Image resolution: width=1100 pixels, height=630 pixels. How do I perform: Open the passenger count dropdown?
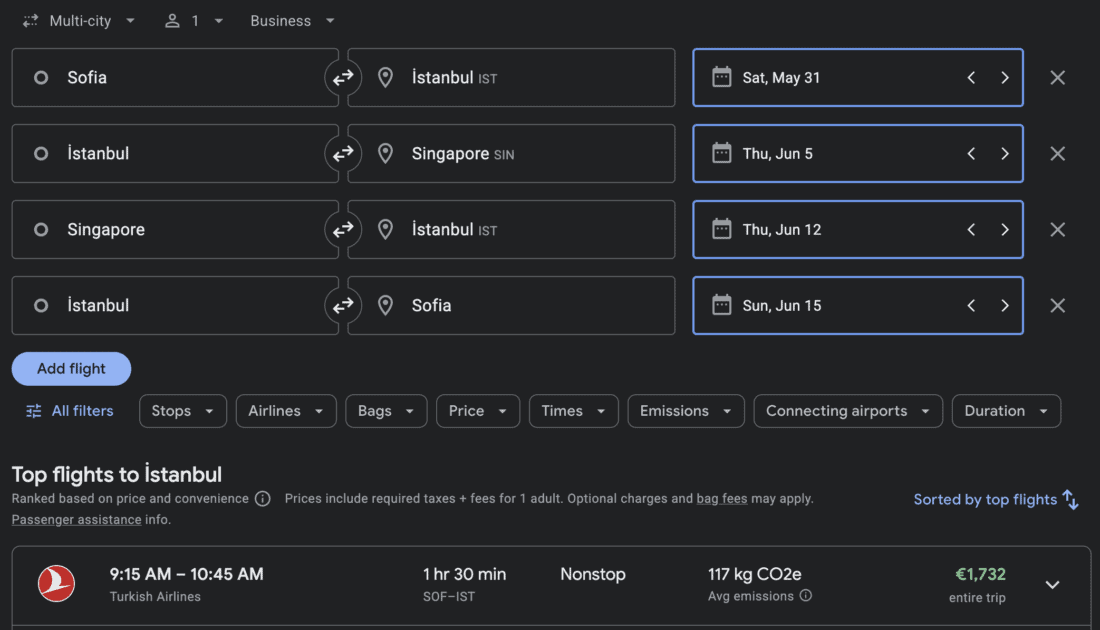[x=194, y=21]
